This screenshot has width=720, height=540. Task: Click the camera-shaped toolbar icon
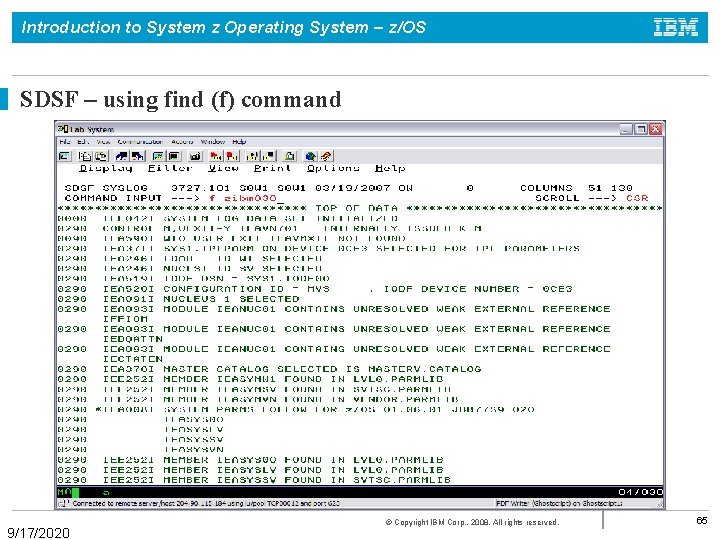tap(195, 156)
